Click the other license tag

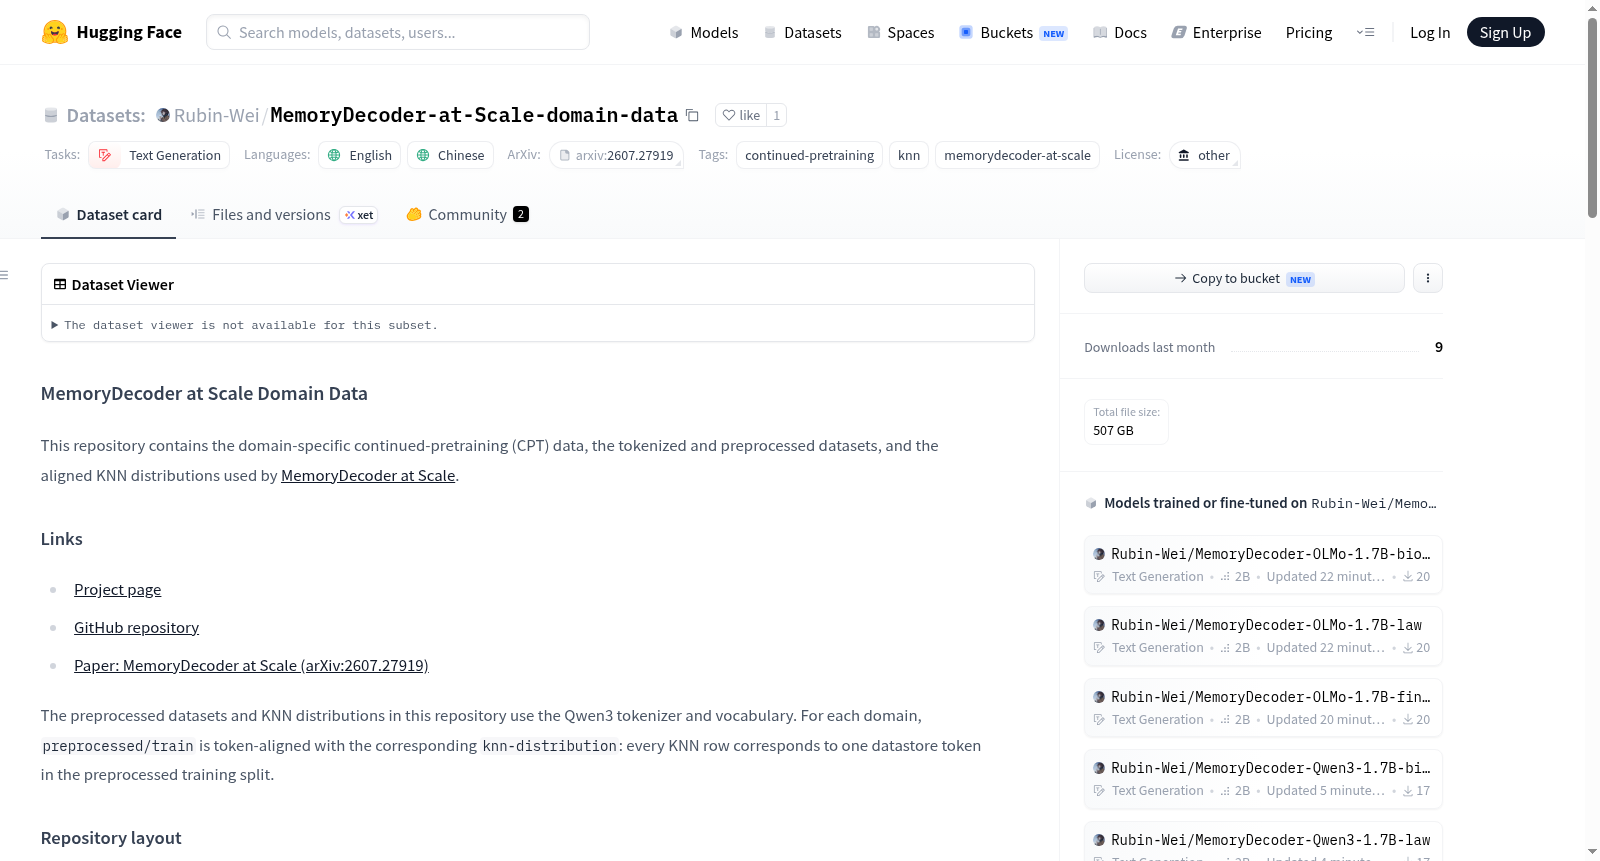click(x=1204, y=155)
